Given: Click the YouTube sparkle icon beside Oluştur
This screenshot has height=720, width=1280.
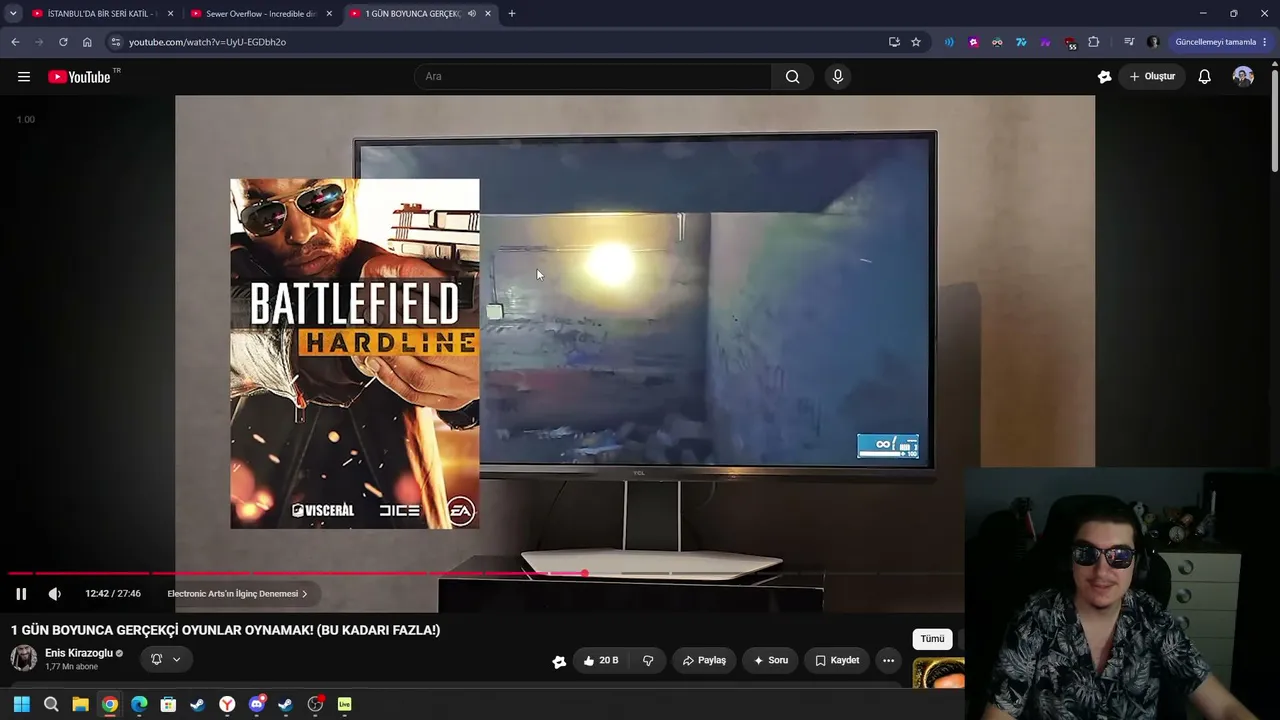Looking at the screenshot, I should pyautogui.click(x=1104, y=77).
